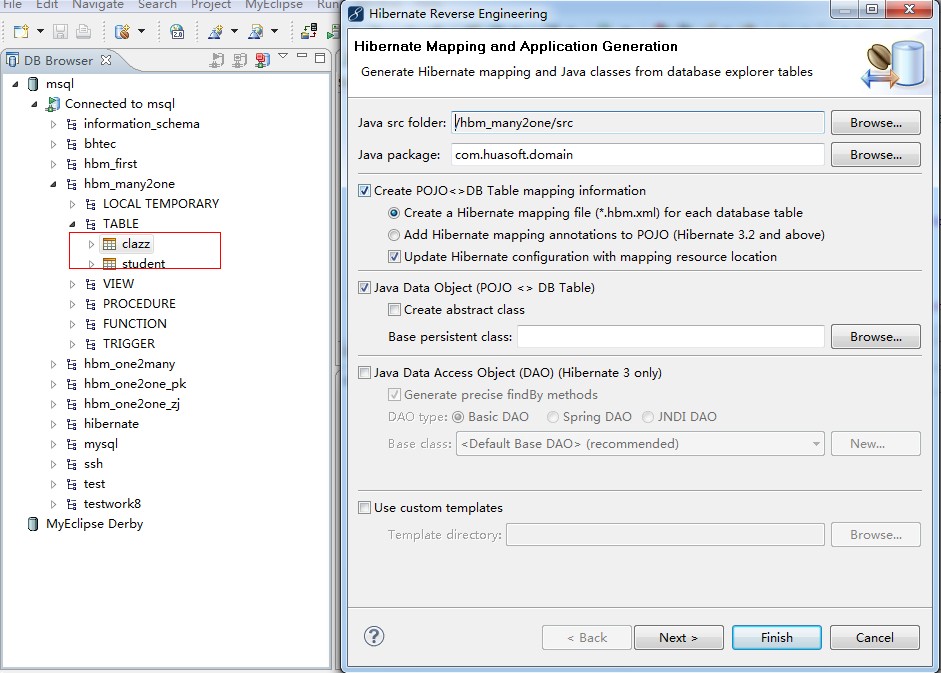The image size is (941, 673).
Task: Open the File menu
Action: tap(13, 5)
